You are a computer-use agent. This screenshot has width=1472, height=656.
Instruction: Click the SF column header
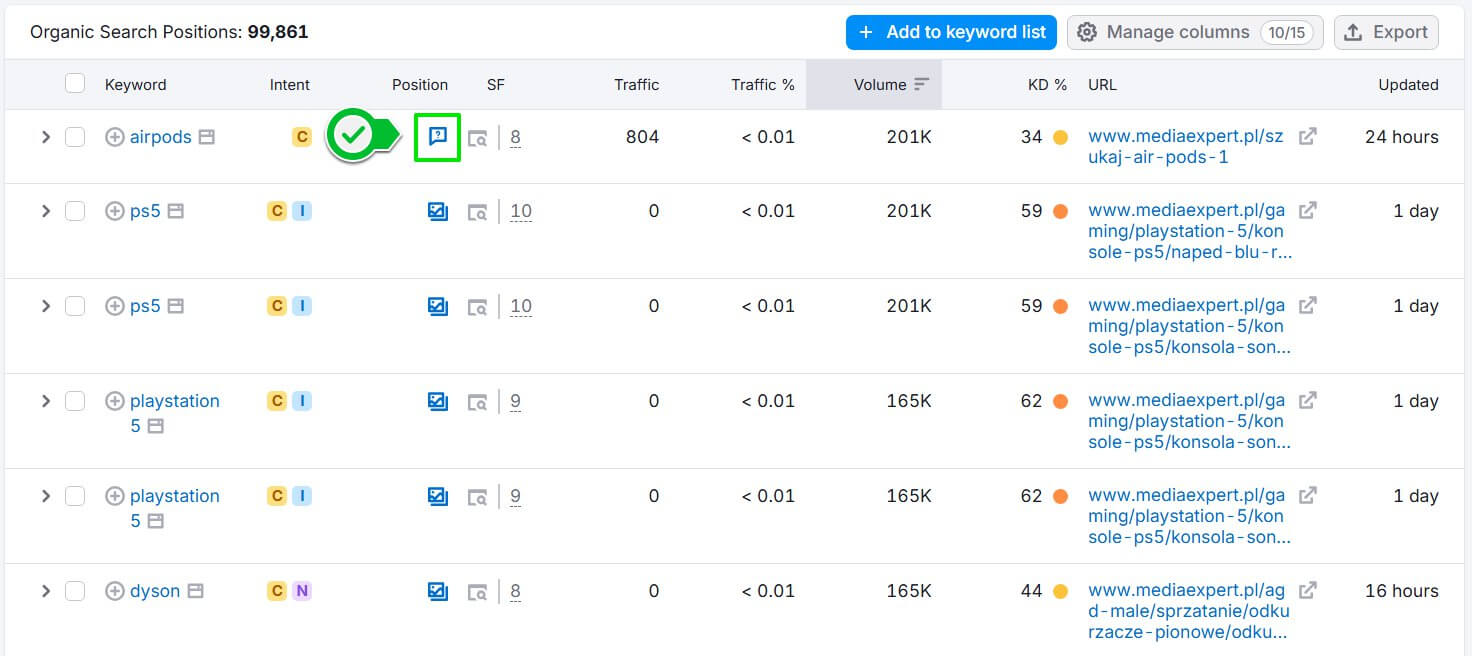click(x=496, y=85)
